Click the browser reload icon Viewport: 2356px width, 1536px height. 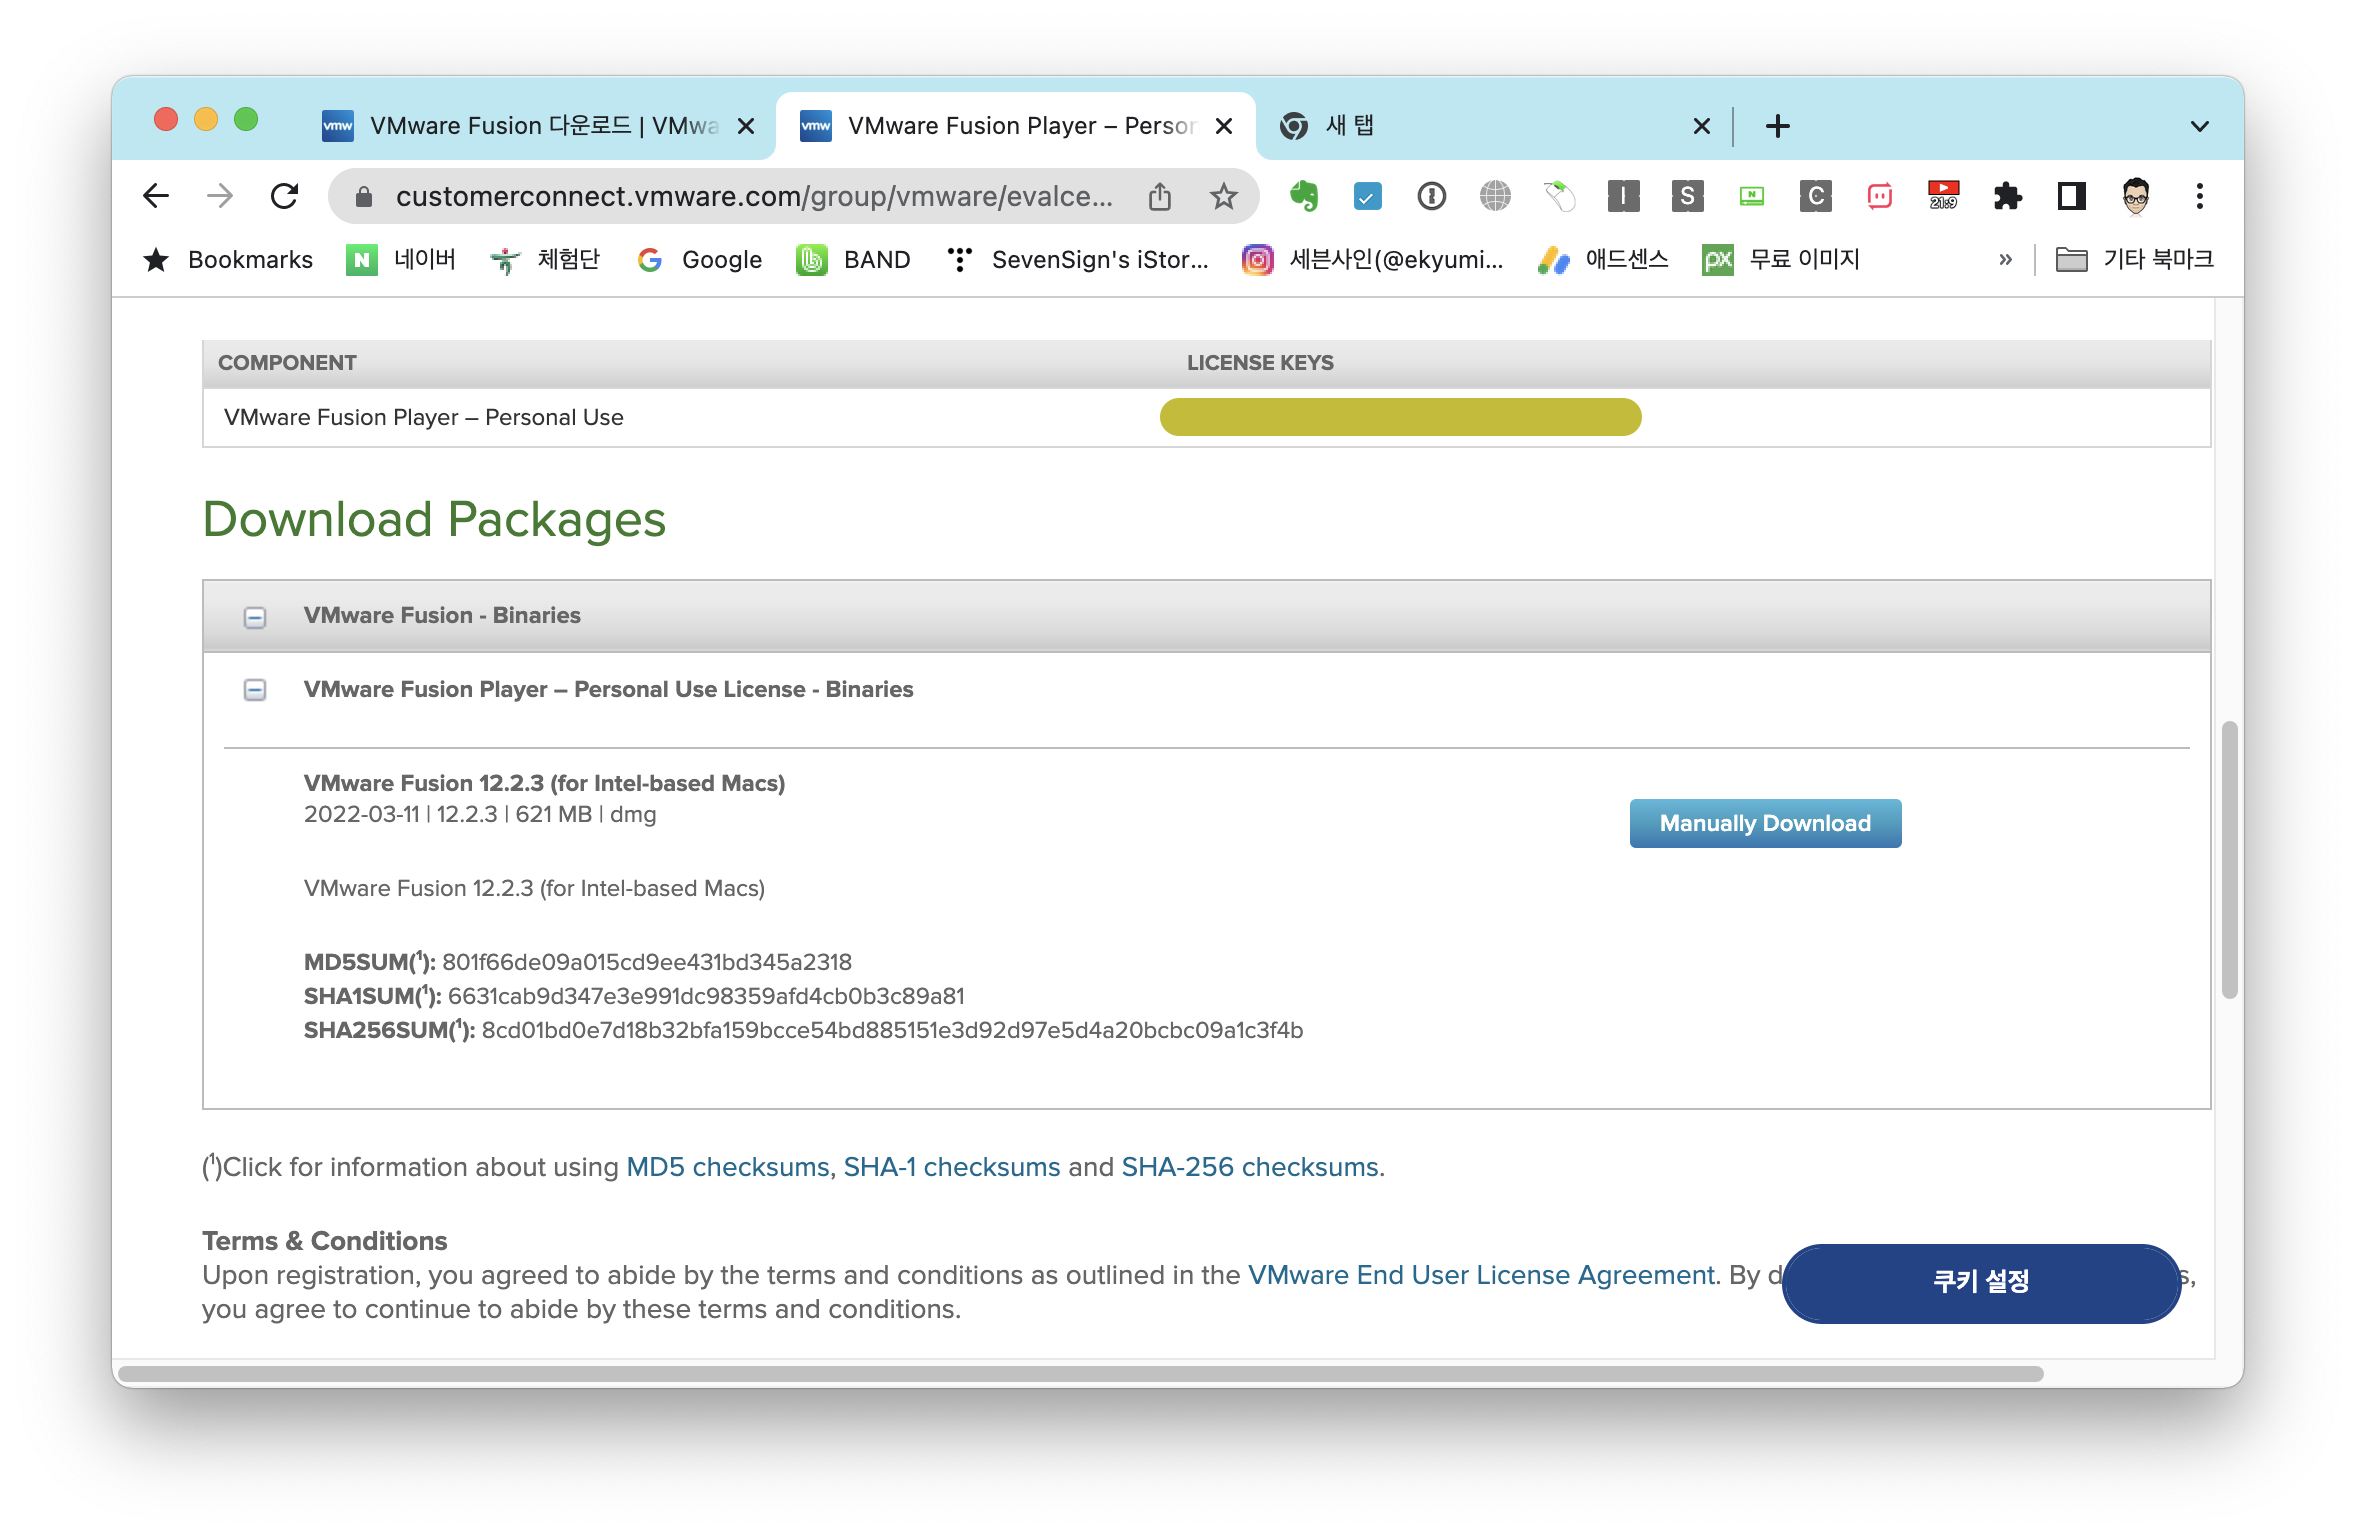285,196
